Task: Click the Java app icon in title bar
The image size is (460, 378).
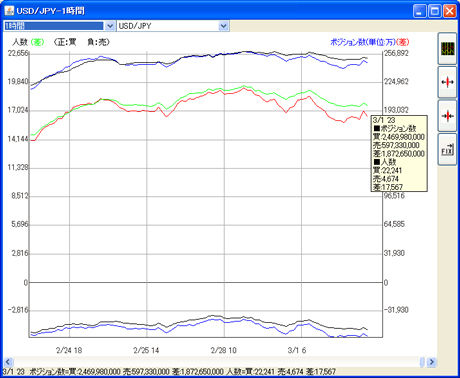Action: [x=9, y=11]
